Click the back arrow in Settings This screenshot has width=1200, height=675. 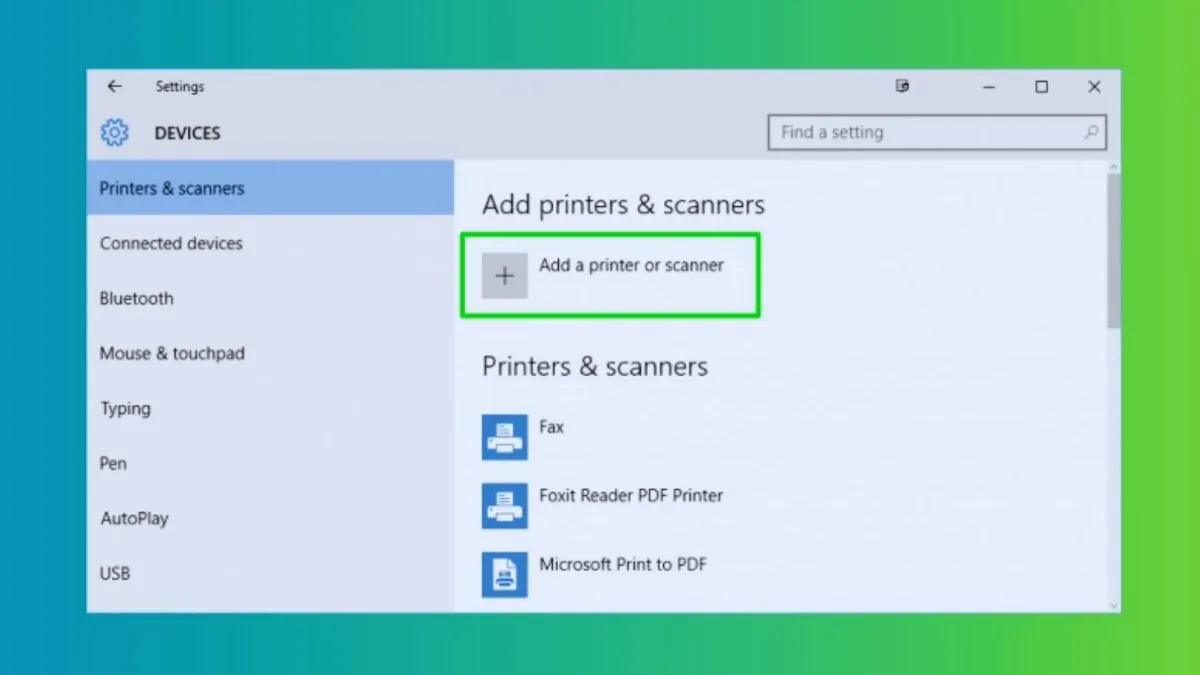(x=114, y=87)
